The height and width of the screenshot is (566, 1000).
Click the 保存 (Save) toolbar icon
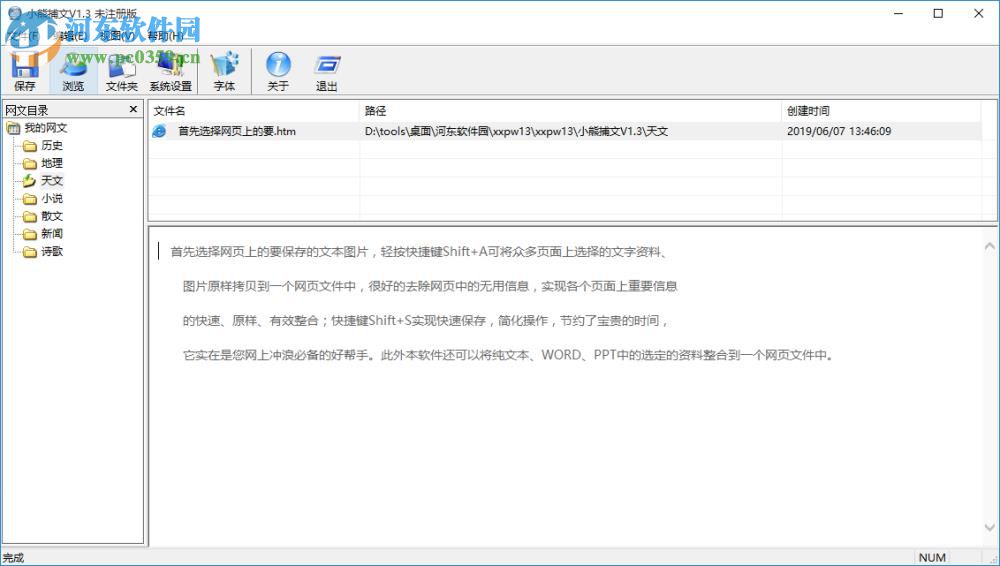point(24,70)
